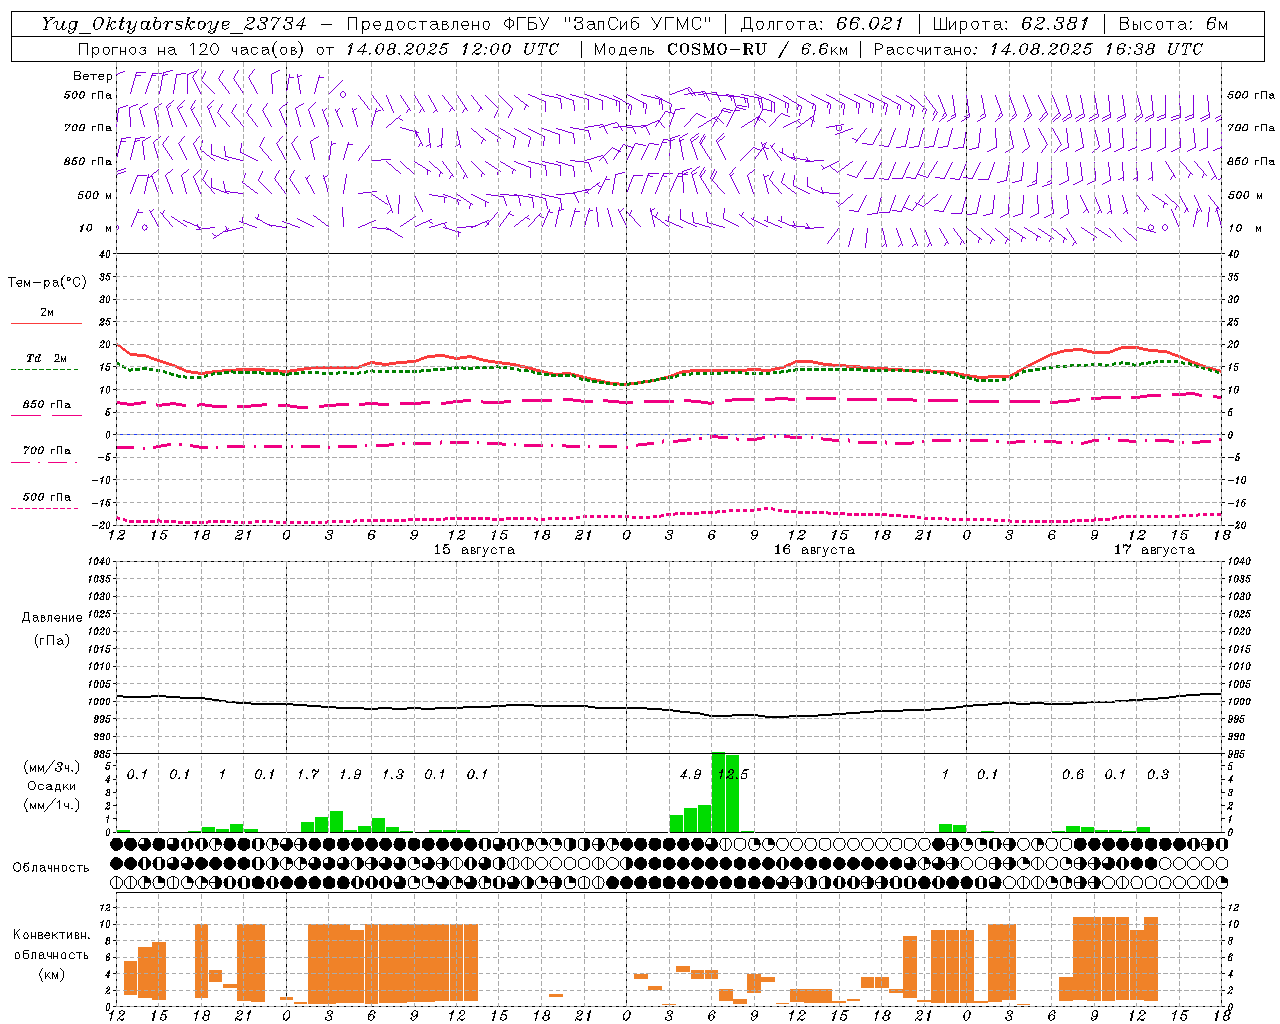Click the Модель COSMO-RU / 6.6км text

[721, 49]
